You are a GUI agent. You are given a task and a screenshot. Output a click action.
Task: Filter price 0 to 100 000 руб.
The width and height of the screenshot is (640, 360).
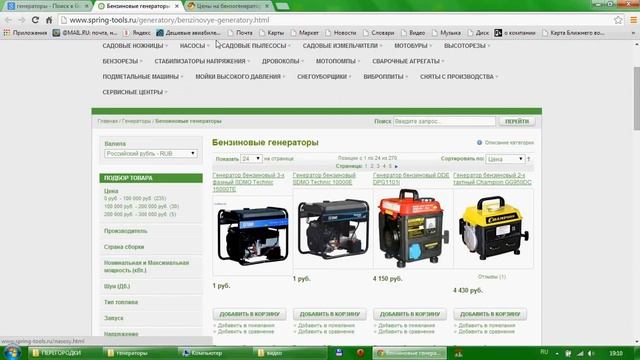click(x=135, y=198)
